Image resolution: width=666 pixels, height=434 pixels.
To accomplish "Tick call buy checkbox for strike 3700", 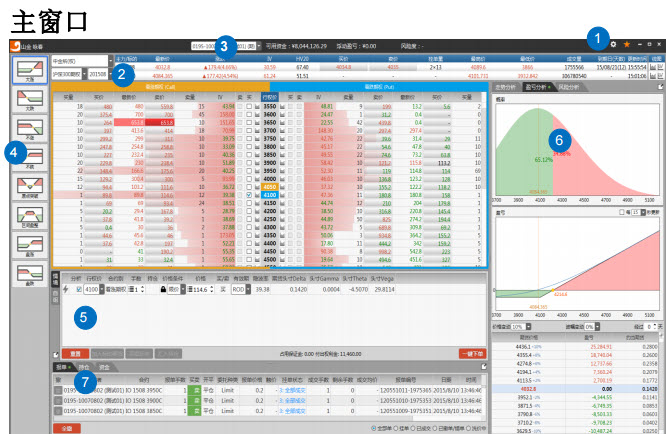I will point(249,131).
